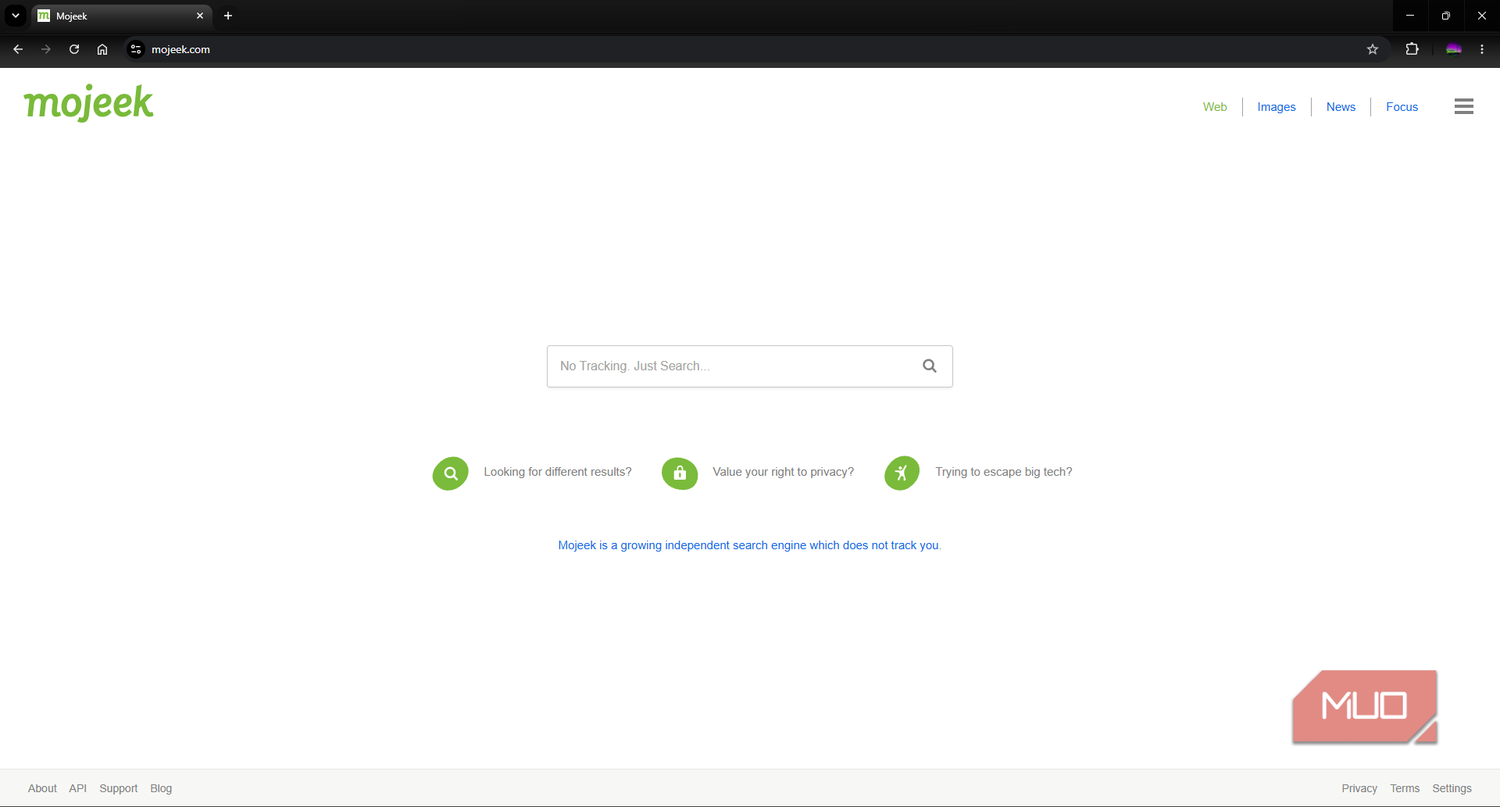
Task: Open 'Trying to escape big tech?' link
Action: (x=1004, y=472)
